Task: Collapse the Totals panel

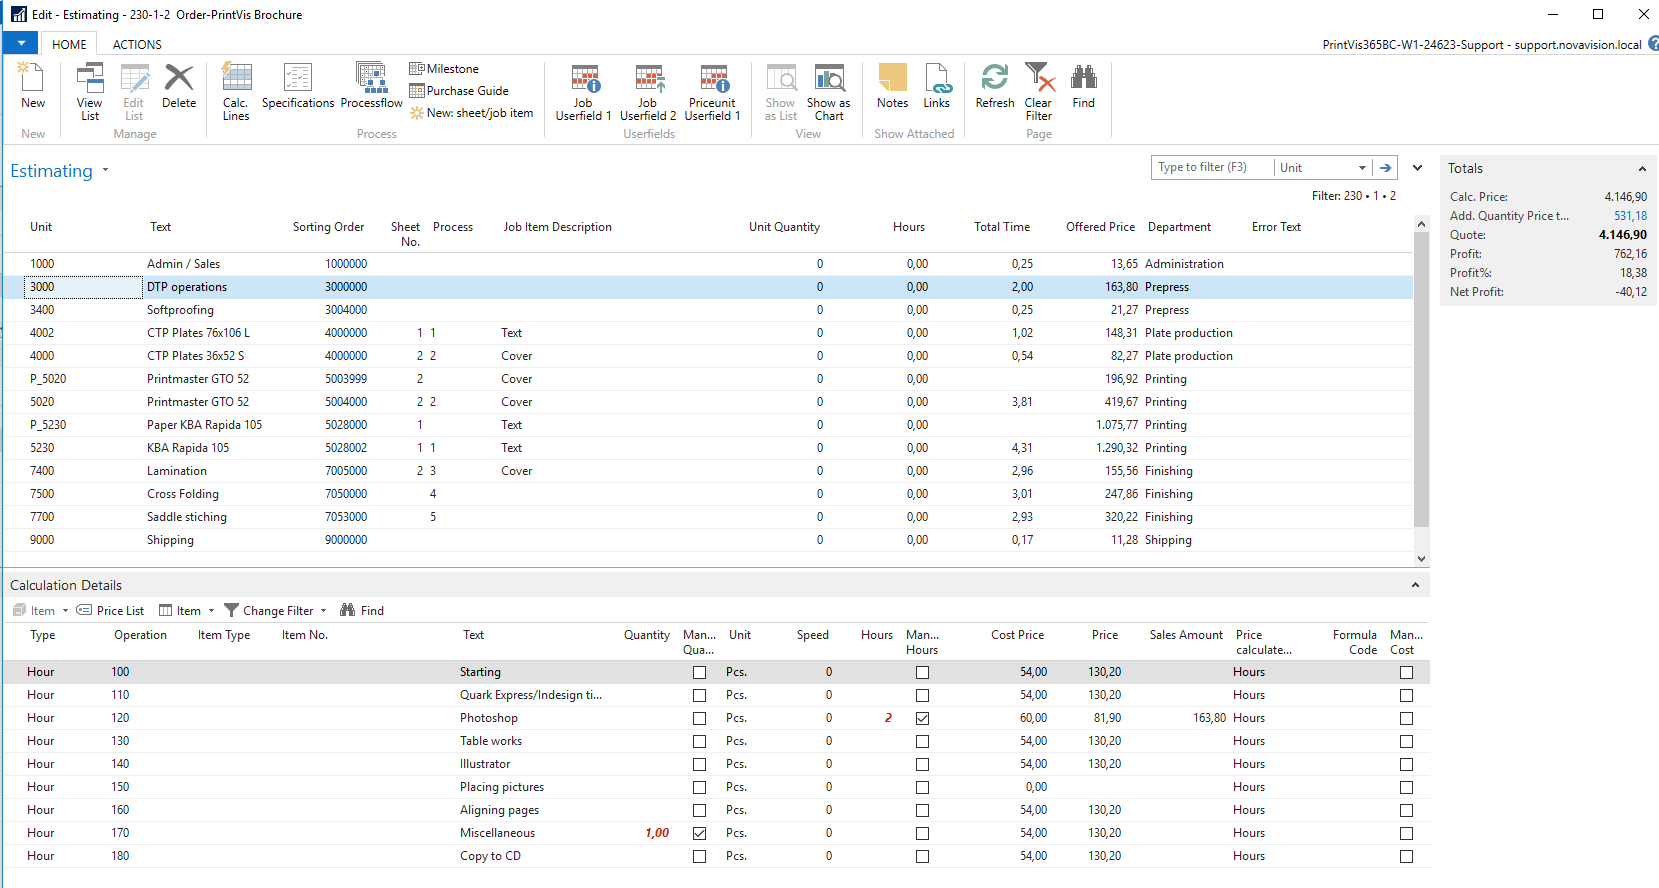Action: [x=1641, y=169]
